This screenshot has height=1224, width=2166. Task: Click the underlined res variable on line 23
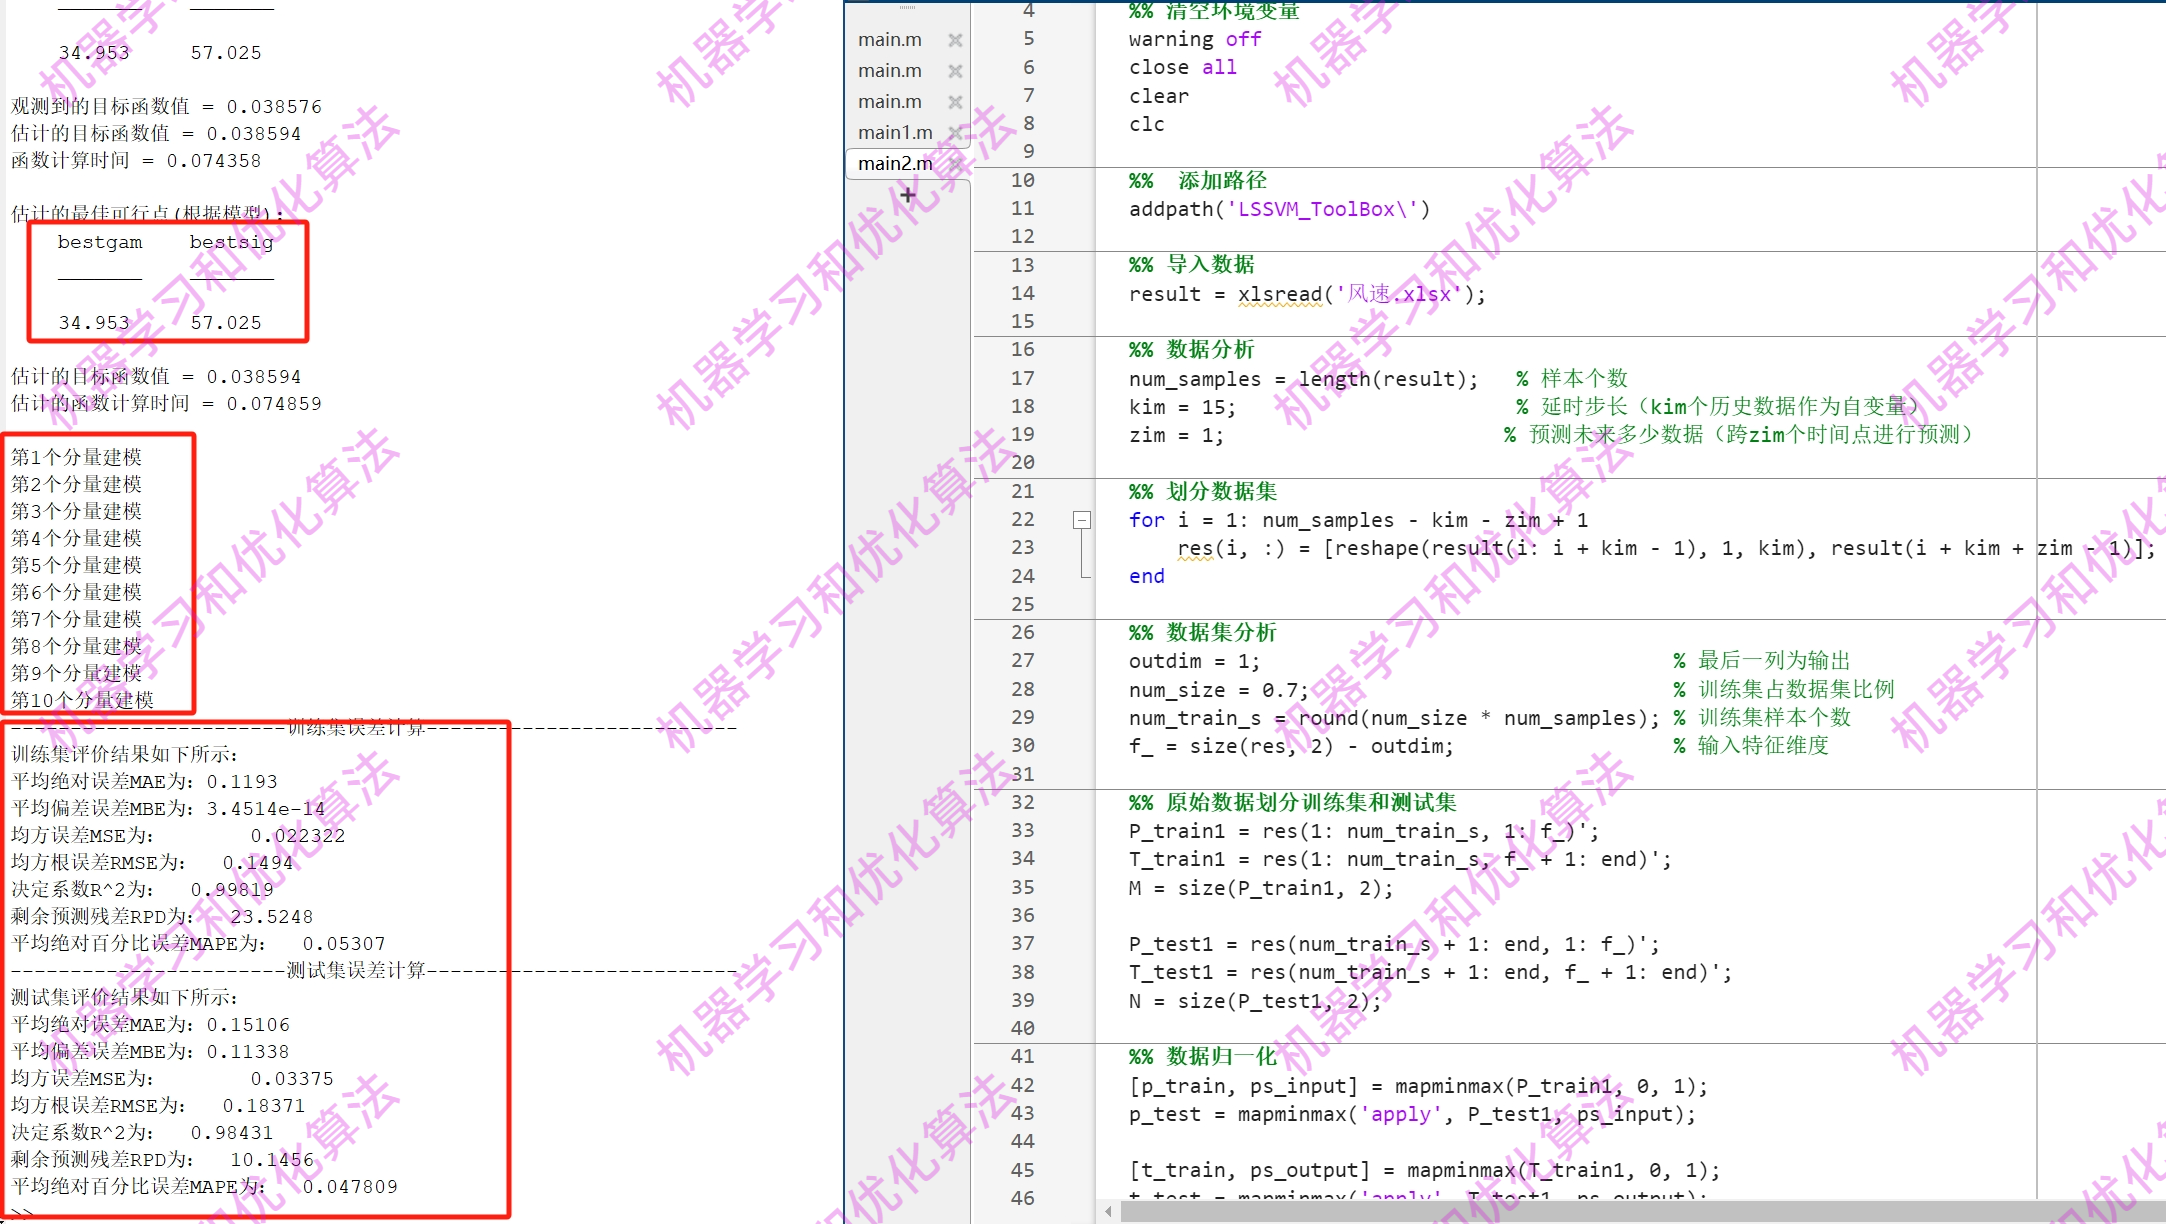click(x=1194, y=548)
